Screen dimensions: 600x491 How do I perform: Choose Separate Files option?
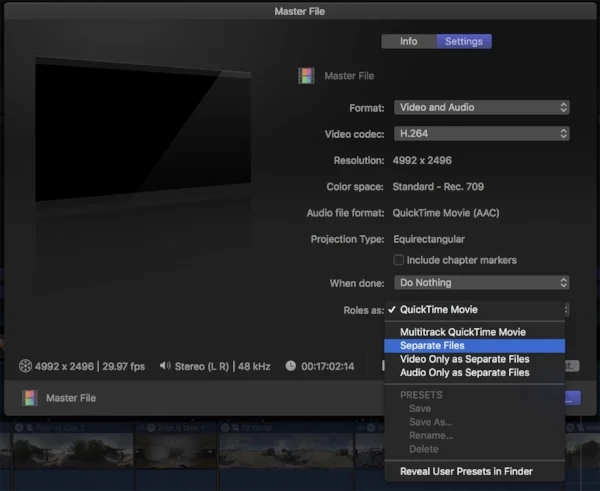[474, 346]
